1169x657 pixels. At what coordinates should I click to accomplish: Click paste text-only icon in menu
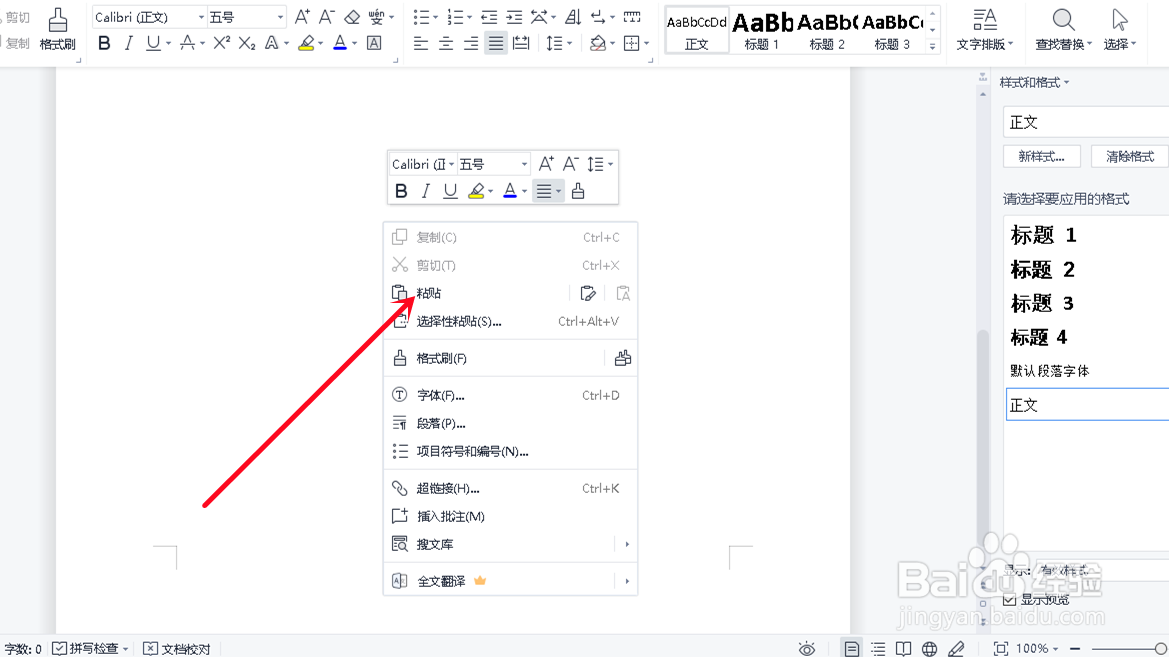(623, 293)
